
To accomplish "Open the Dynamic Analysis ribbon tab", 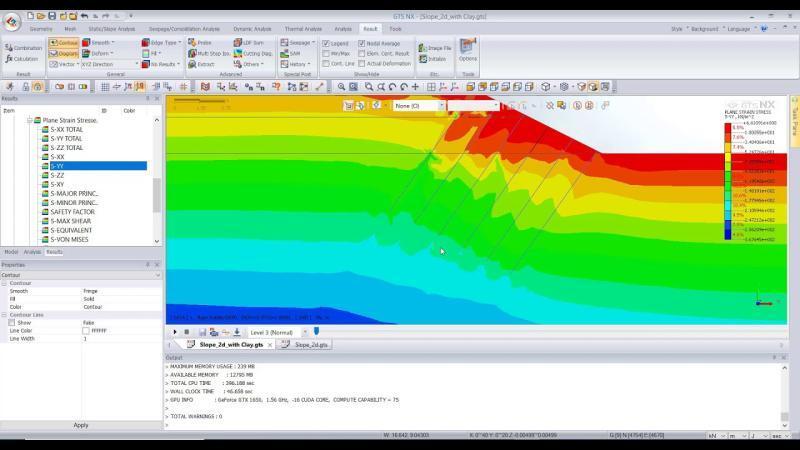I will tap(252, 29).
